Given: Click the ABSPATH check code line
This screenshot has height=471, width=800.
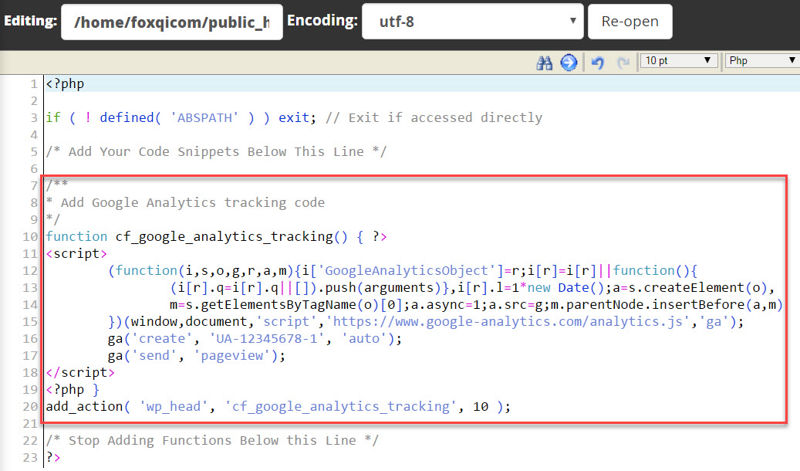Looking at the screenshot, I should tap(294, 118).
